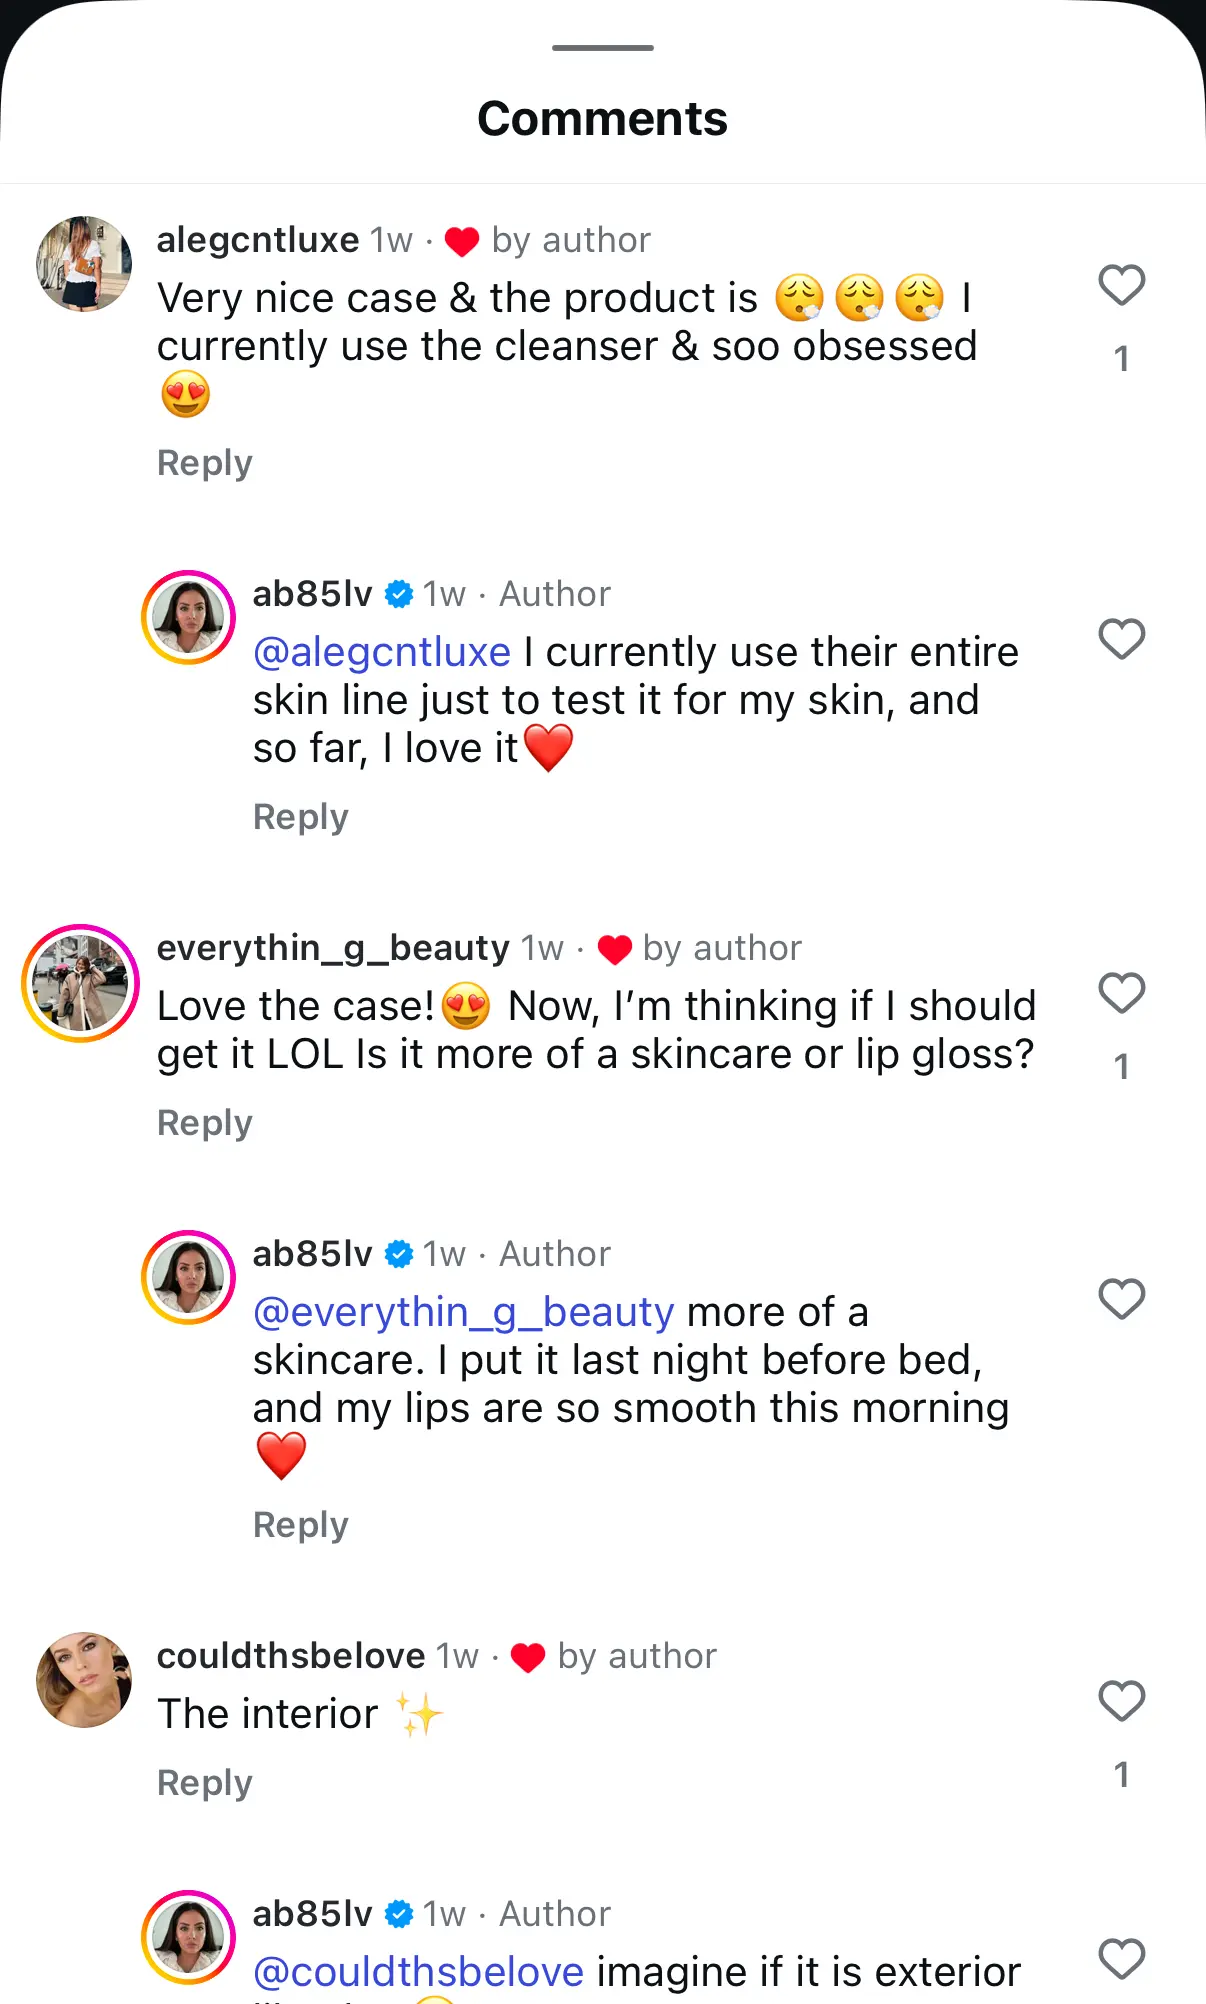The image size is (1206, 2004).
Task: Open the @alegcntluxe mention link
Action: click(x=382, y=652)
